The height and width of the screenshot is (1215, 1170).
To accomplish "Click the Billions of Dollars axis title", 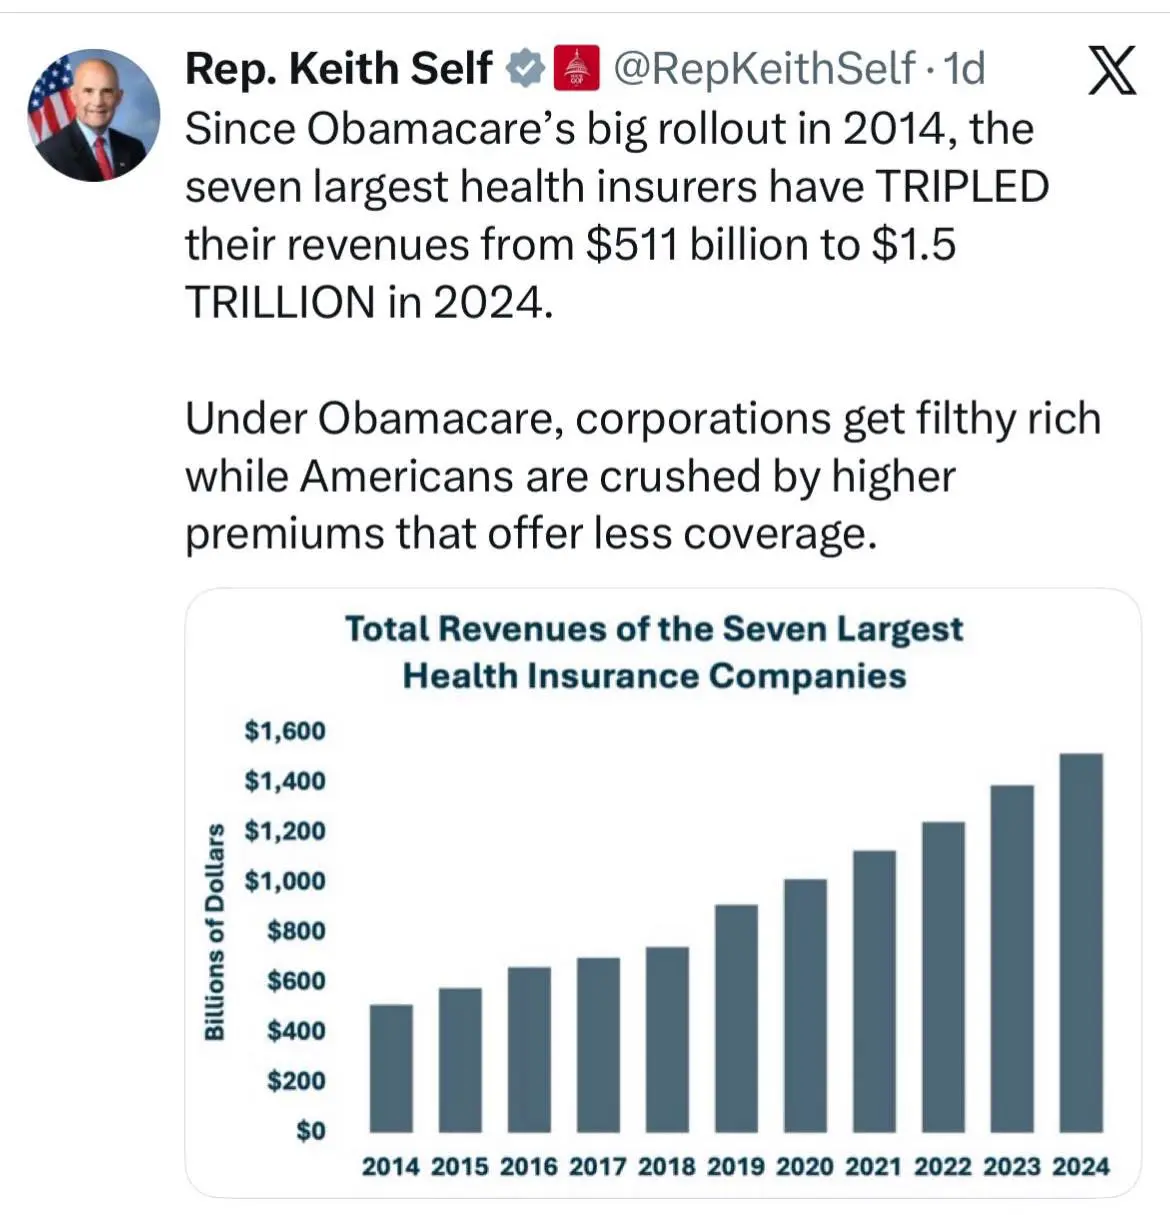I will [214, 931].
